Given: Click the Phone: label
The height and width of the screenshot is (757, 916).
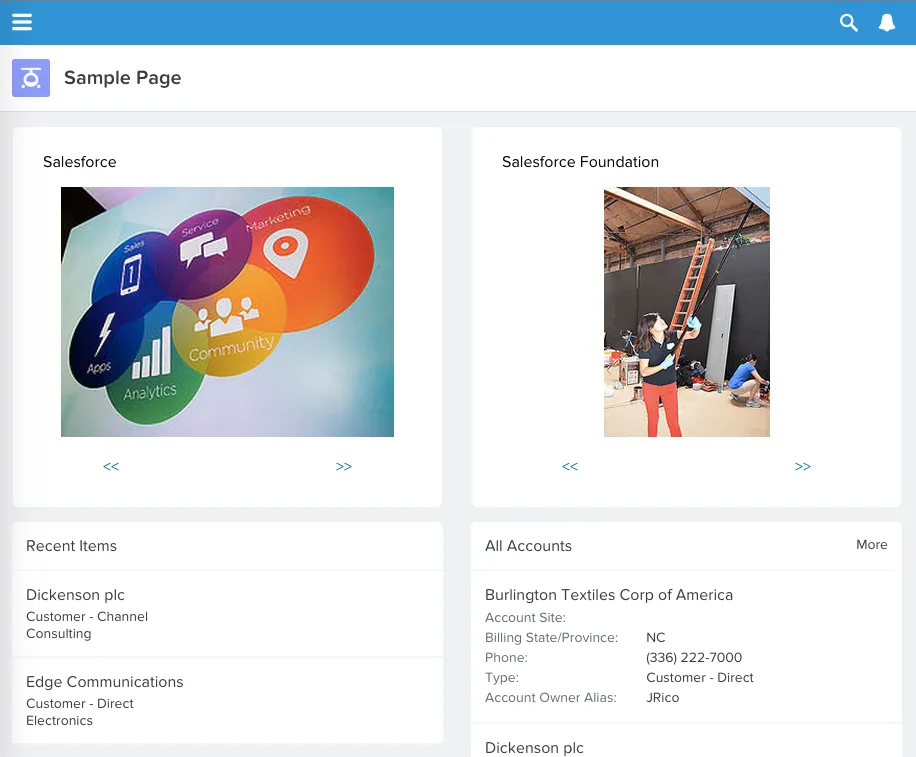Looking at the screenshot, I should tap(506, 658).
